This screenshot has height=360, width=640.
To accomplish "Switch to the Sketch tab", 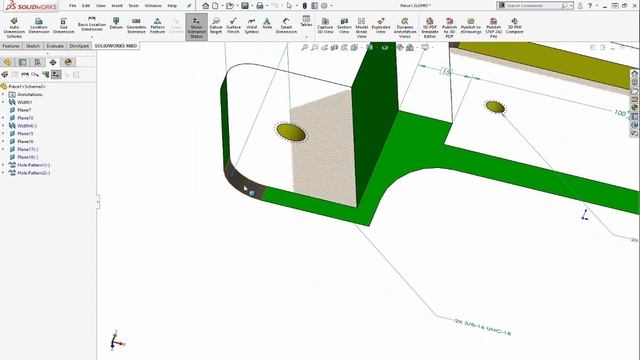I will (33, 46).
